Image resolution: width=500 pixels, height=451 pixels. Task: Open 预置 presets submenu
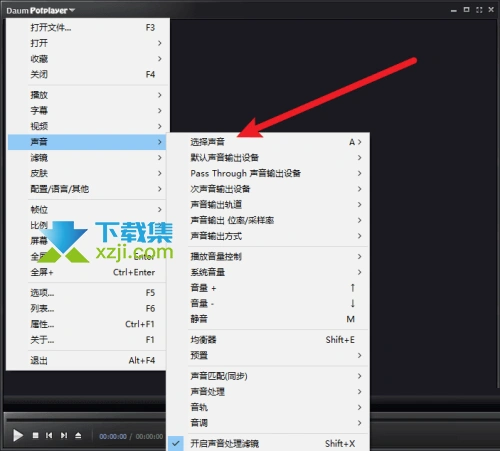pos(268,355)
